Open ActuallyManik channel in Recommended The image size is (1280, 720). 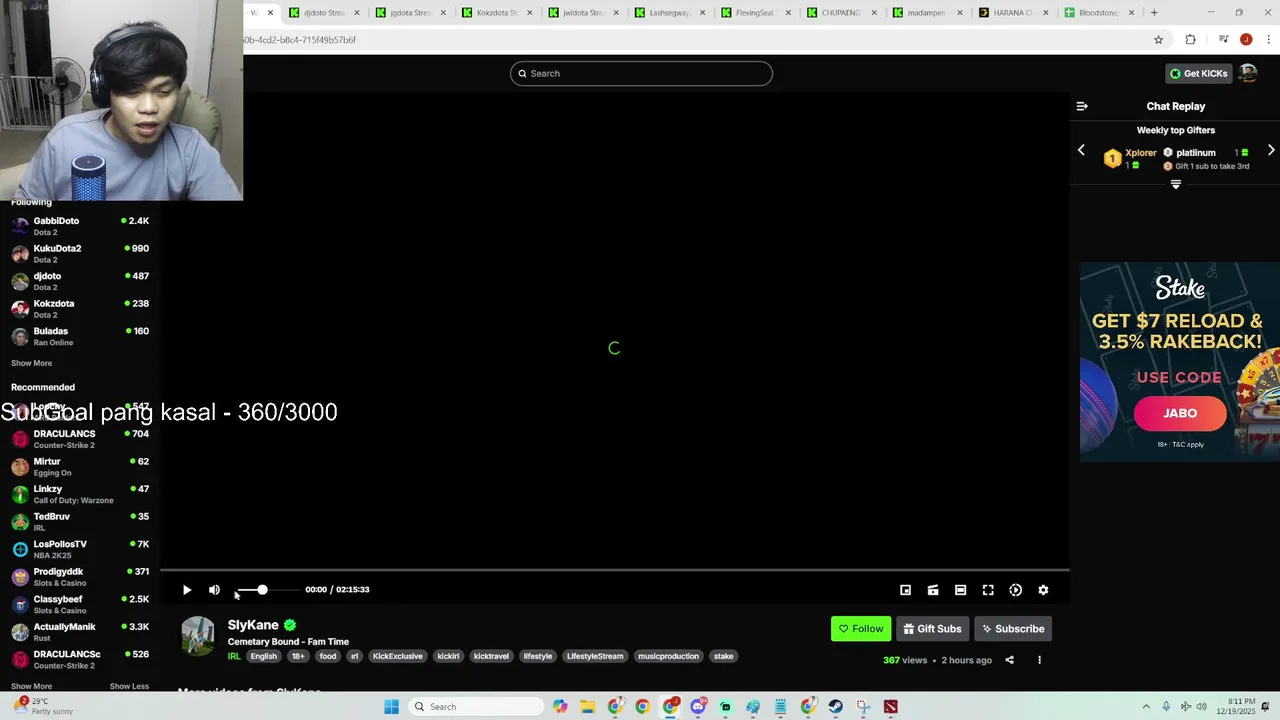click(80, 632)
